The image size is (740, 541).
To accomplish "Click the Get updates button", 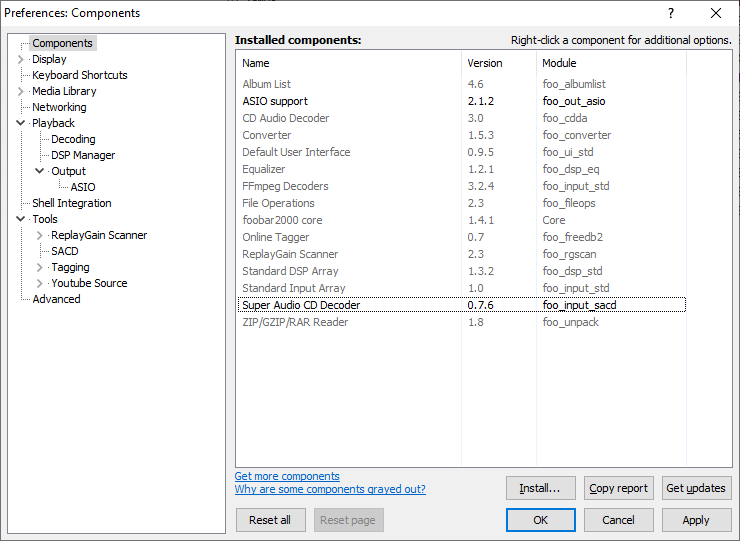I will point(696,488).
